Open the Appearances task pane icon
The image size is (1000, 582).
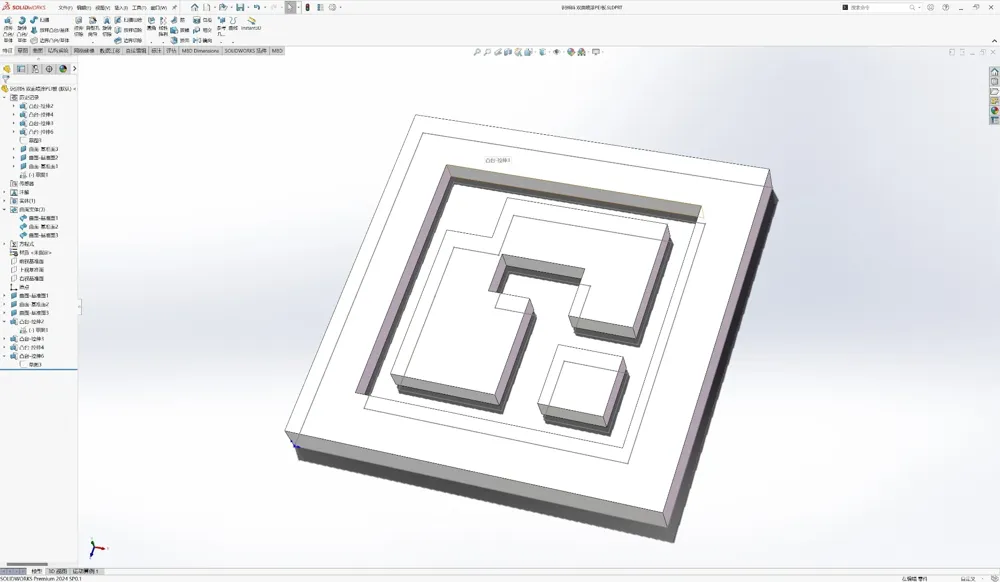click(x=994, y=111)
